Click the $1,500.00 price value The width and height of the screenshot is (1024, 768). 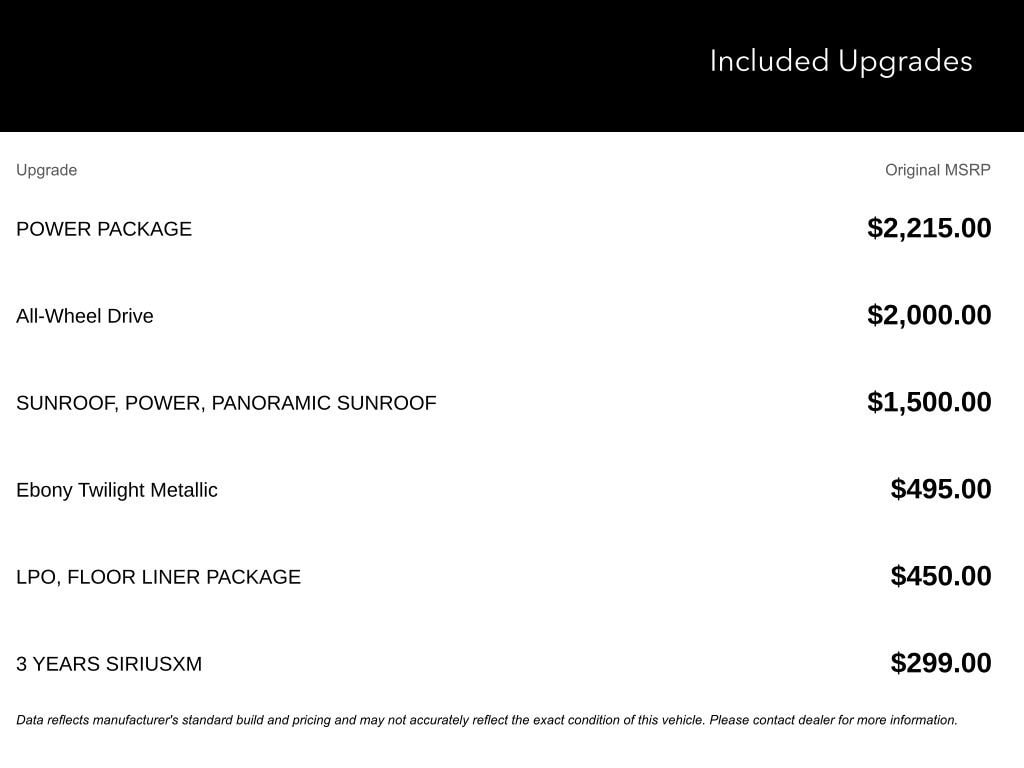(x=929, y=402)
